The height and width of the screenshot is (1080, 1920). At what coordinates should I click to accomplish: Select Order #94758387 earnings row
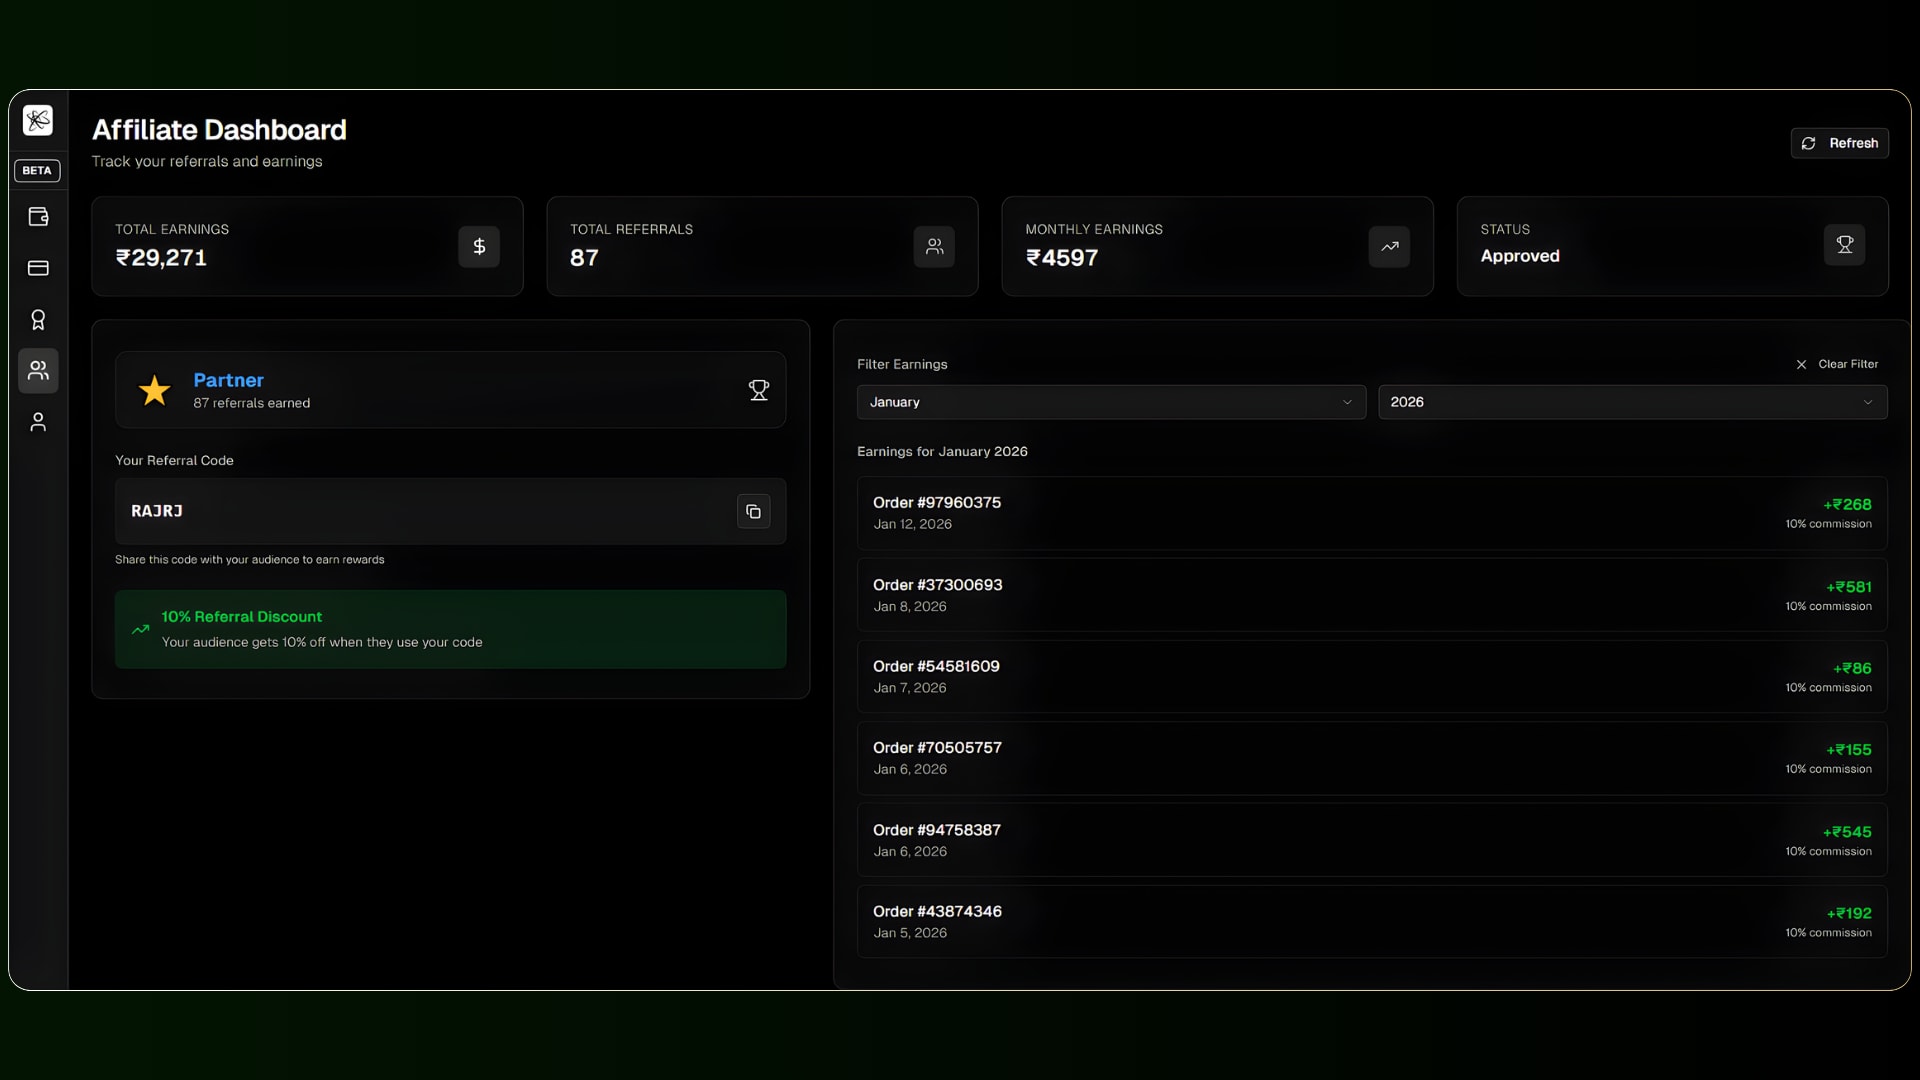1371,840
